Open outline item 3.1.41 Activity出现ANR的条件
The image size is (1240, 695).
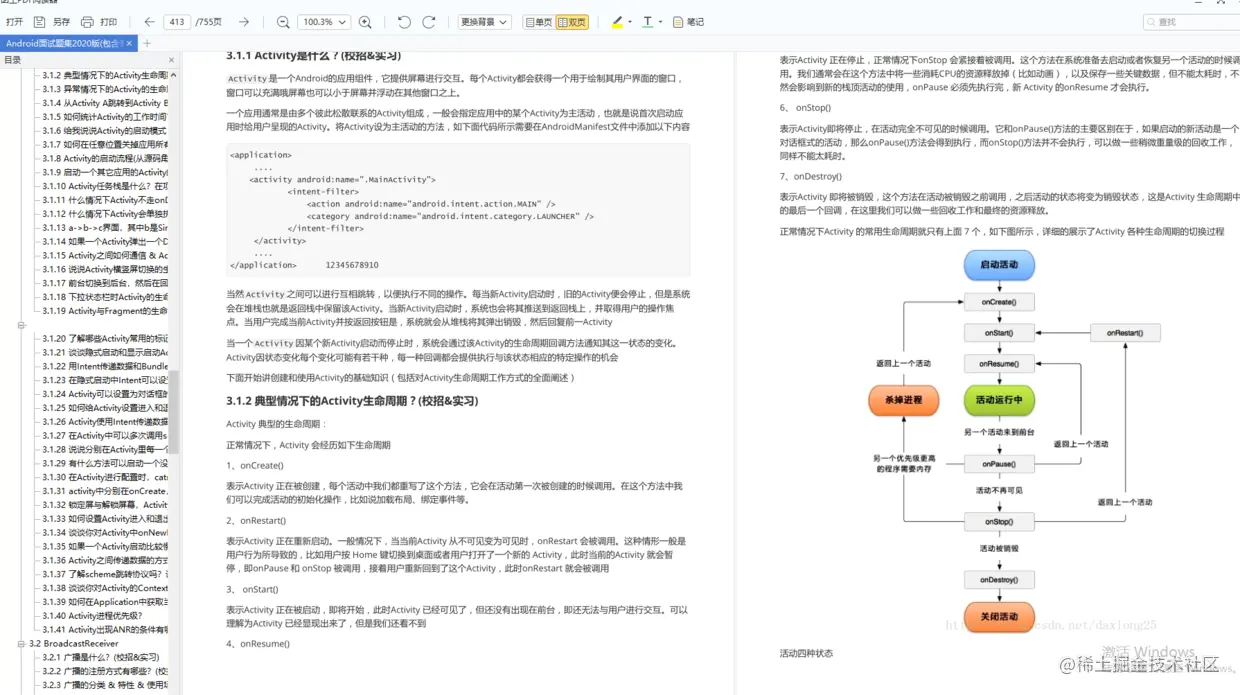[x=105, y=630]
